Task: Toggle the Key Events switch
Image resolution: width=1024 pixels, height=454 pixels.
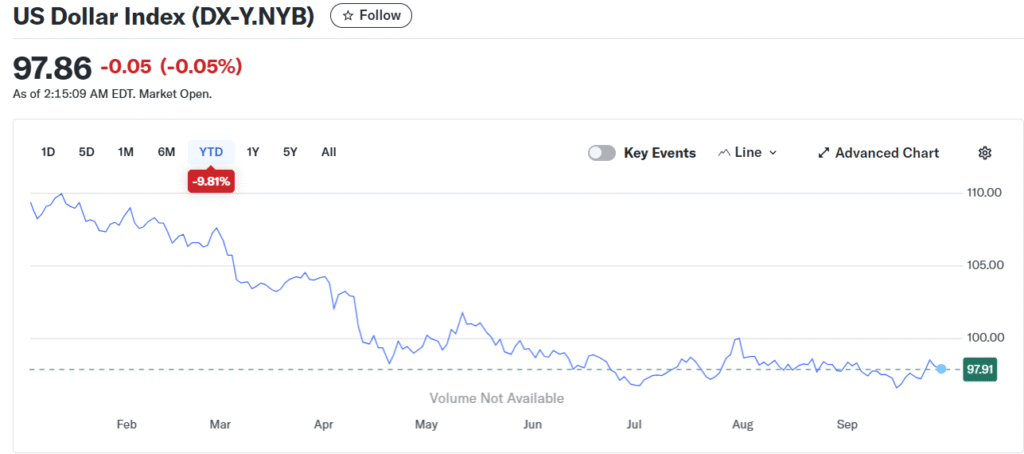Action: pyautogui.click(x=602, y=153)
